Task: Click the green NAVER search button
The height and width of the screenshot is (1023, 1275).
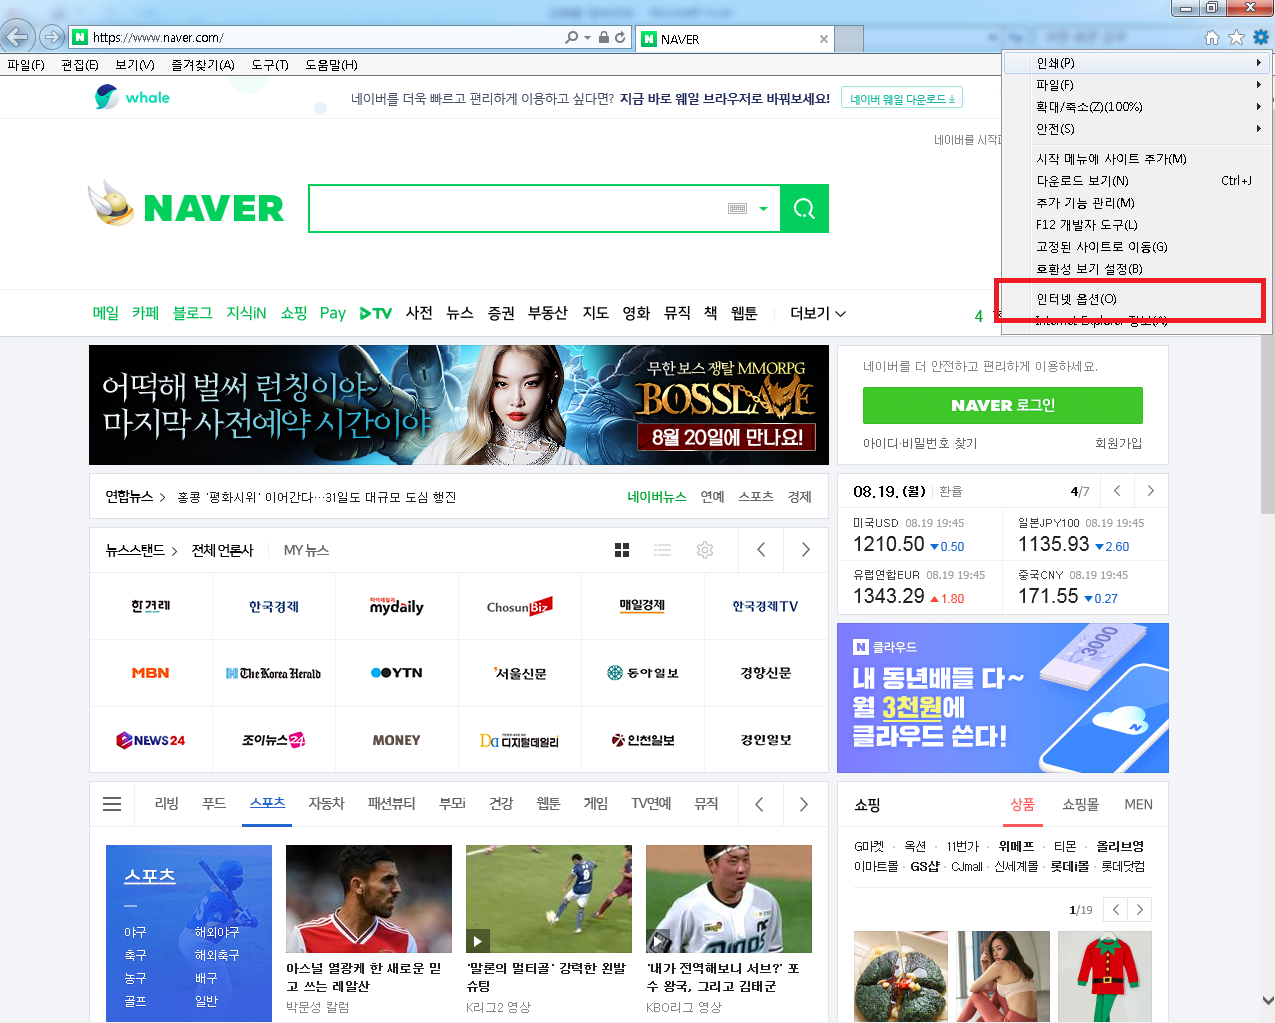Action: (804, 208)
